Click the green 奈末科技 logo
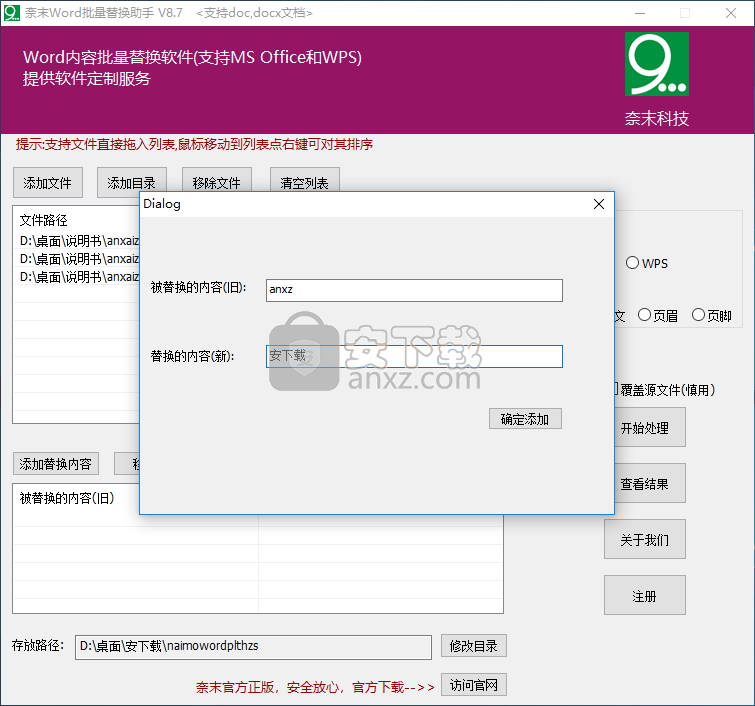 point(657,65)
